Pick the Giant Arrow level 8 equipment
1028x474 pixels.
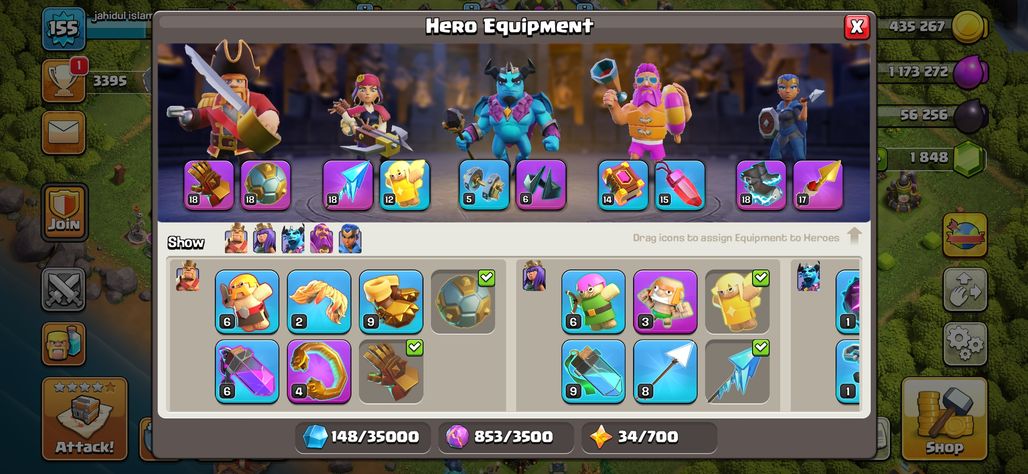coord(665,371)
